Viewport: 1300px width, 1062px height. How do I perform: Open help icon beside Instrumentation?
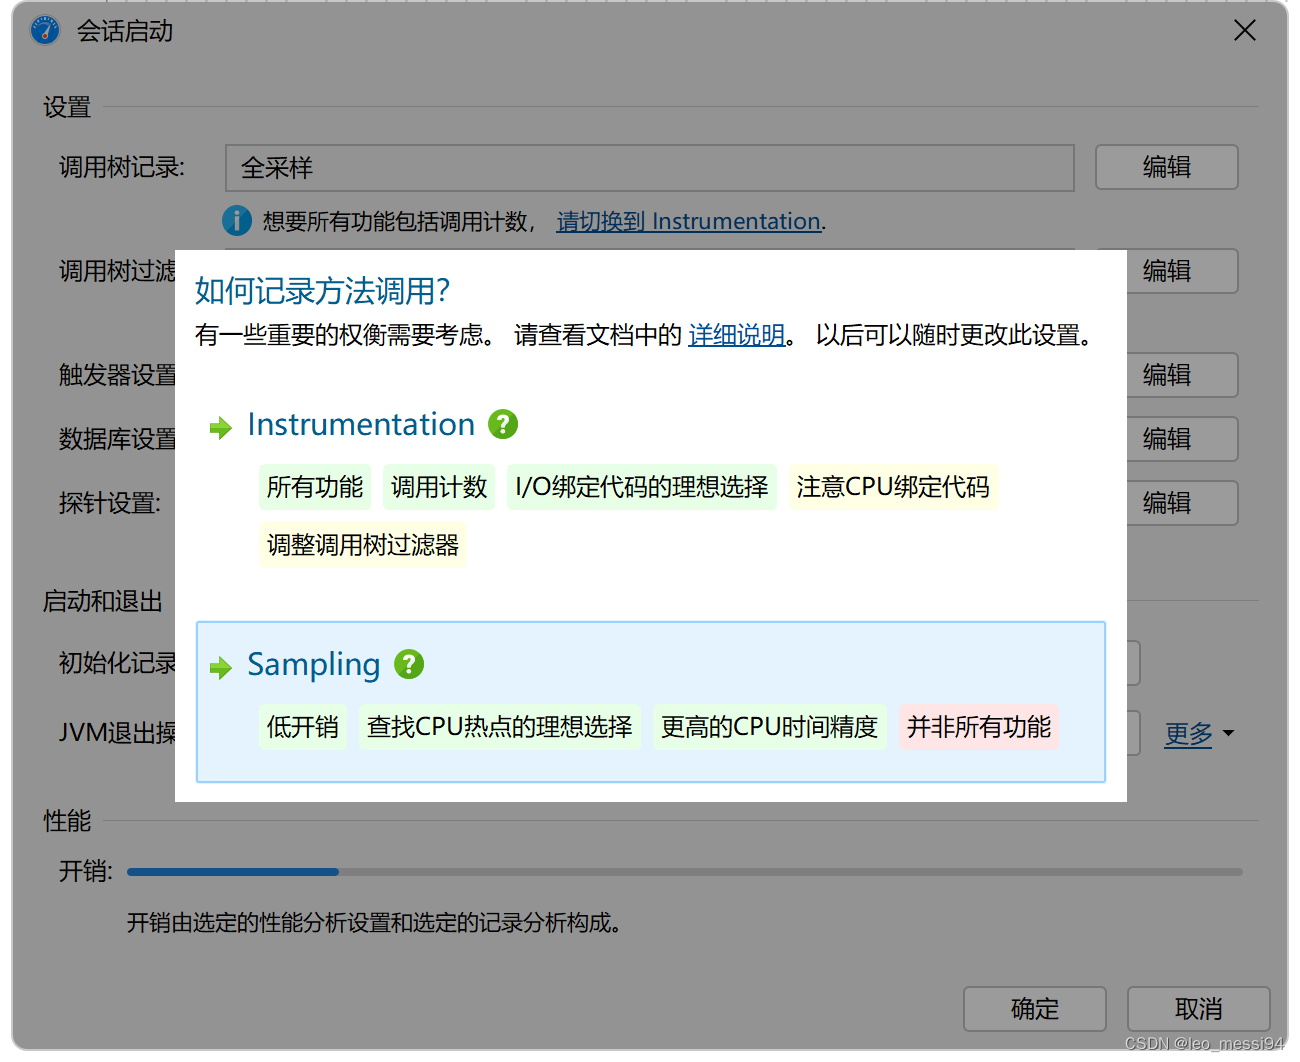503,424
